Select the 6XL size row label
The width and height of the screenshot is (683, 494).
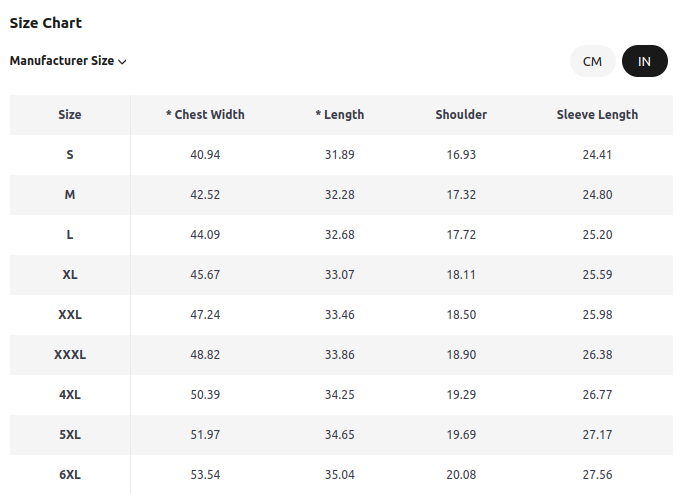(70, 474)
